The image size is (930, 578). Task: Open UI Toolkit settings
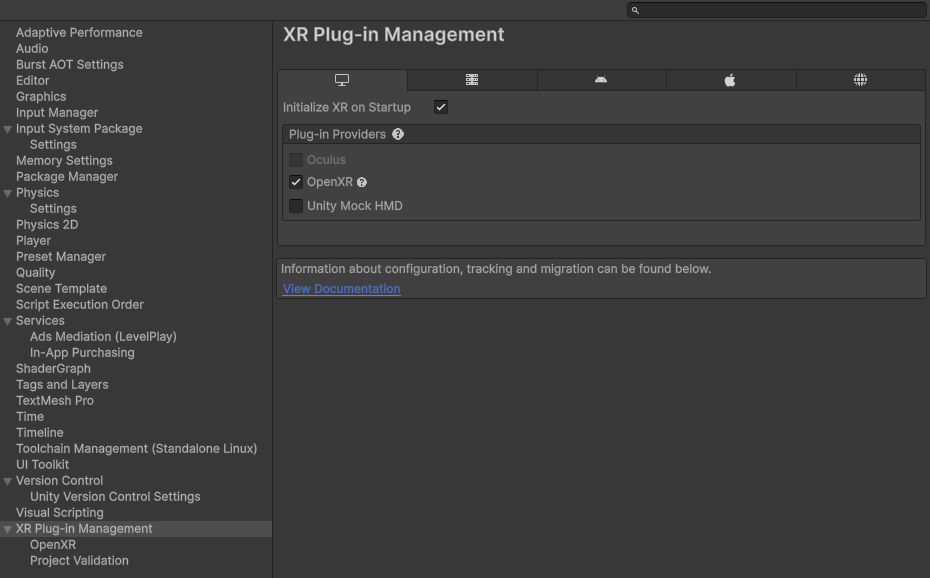(x=42, y=465)
